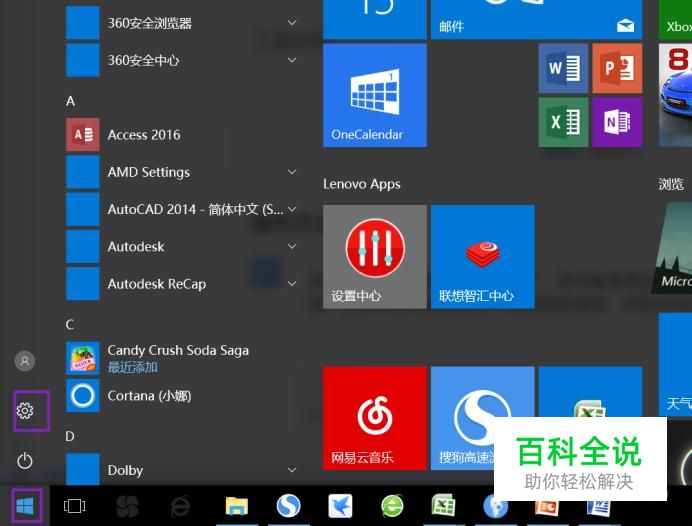The height and width of the screenshot is (526, 692).
Task: Open the 天气 weather tile
Action: [675, 364]
